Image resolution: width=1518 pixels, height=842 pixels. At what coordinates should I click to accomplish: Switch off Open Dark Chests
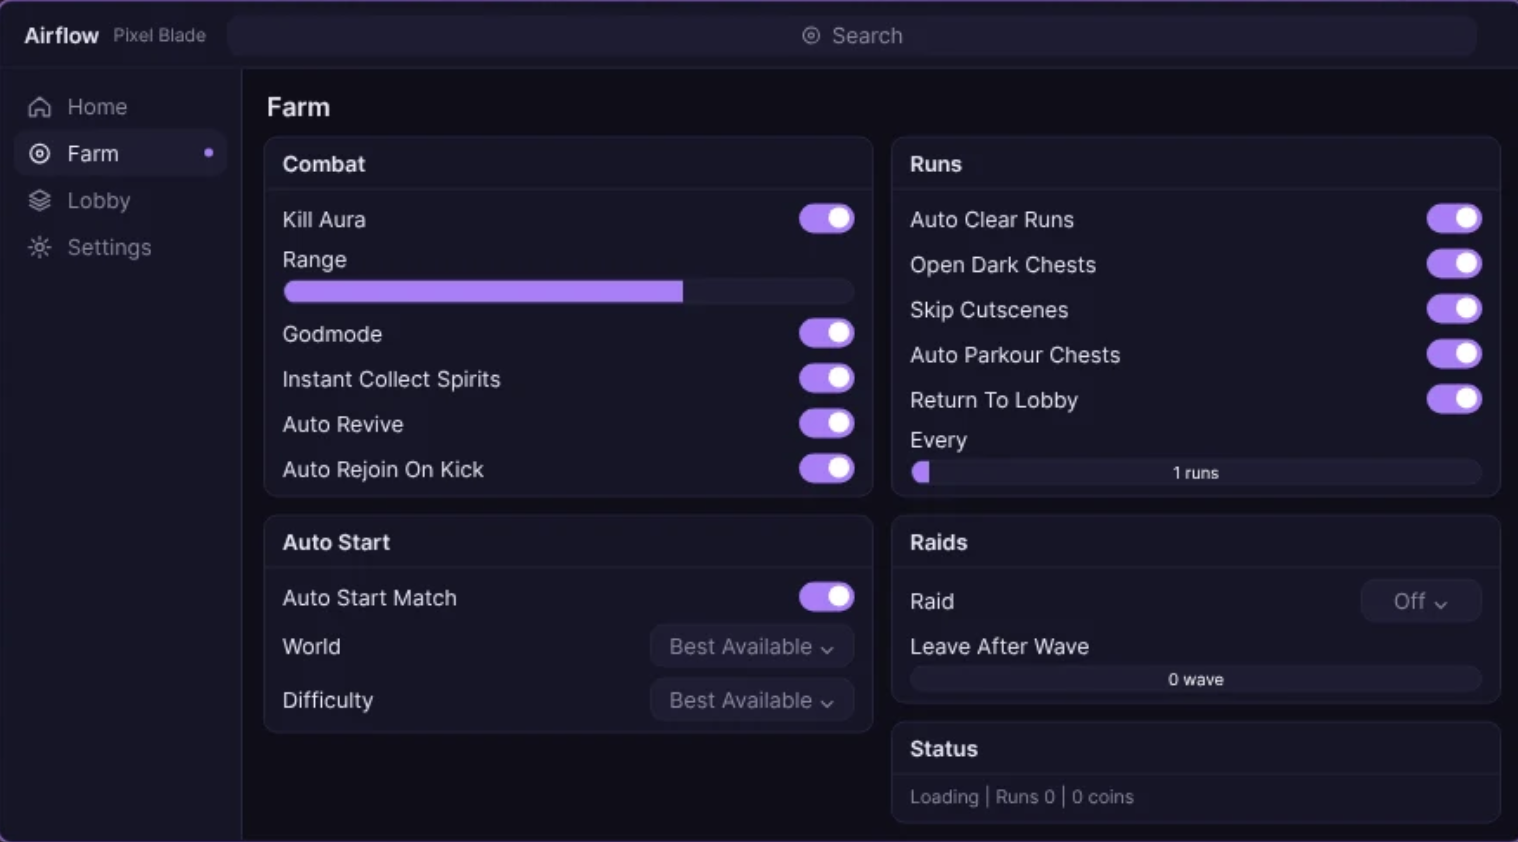coord(1454,264)
